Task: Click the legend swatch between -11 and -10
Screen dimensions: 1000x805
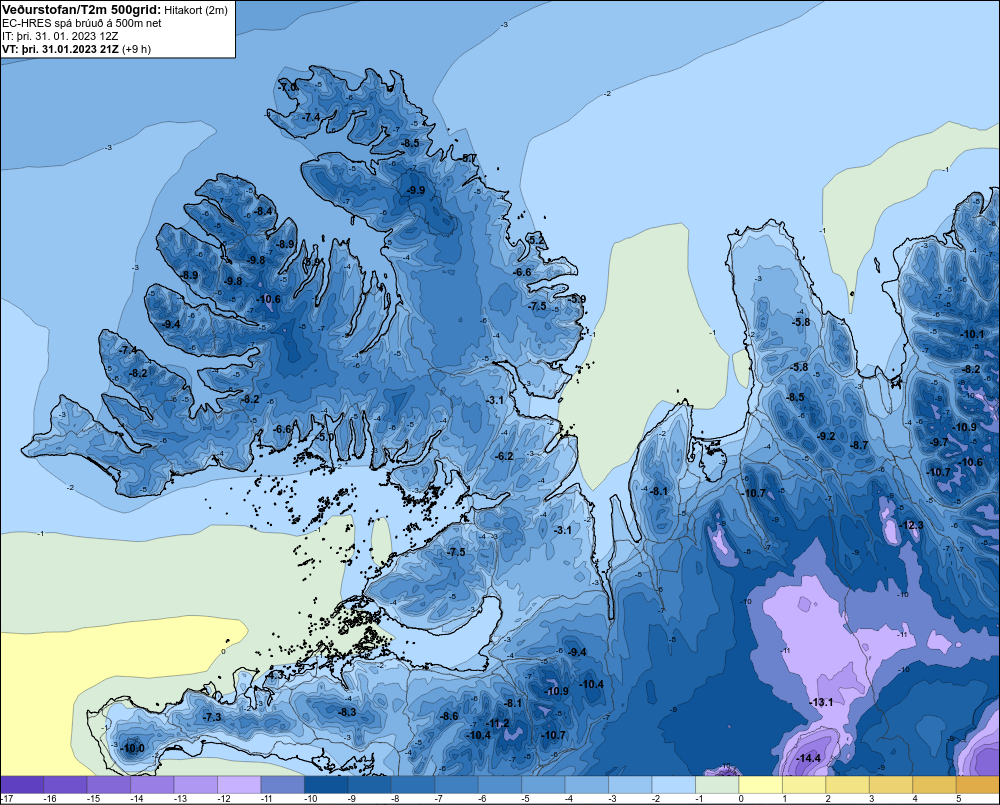Action: point(283,785)
